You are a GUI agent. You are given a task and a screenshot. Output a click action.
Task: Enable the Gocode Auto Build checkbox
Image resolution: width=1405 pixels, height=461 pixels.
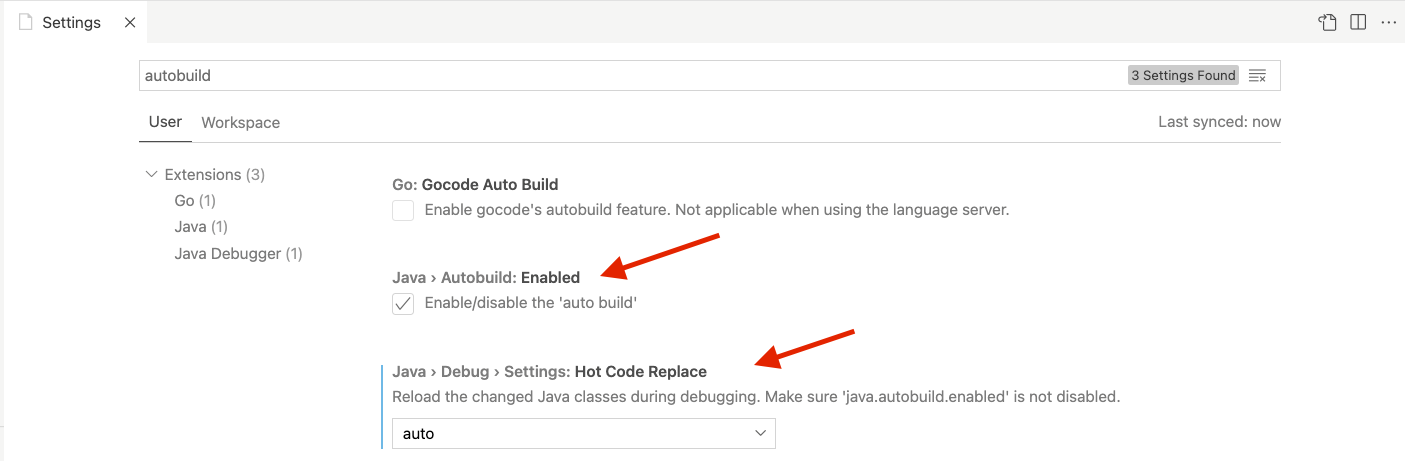coord(403,210)
